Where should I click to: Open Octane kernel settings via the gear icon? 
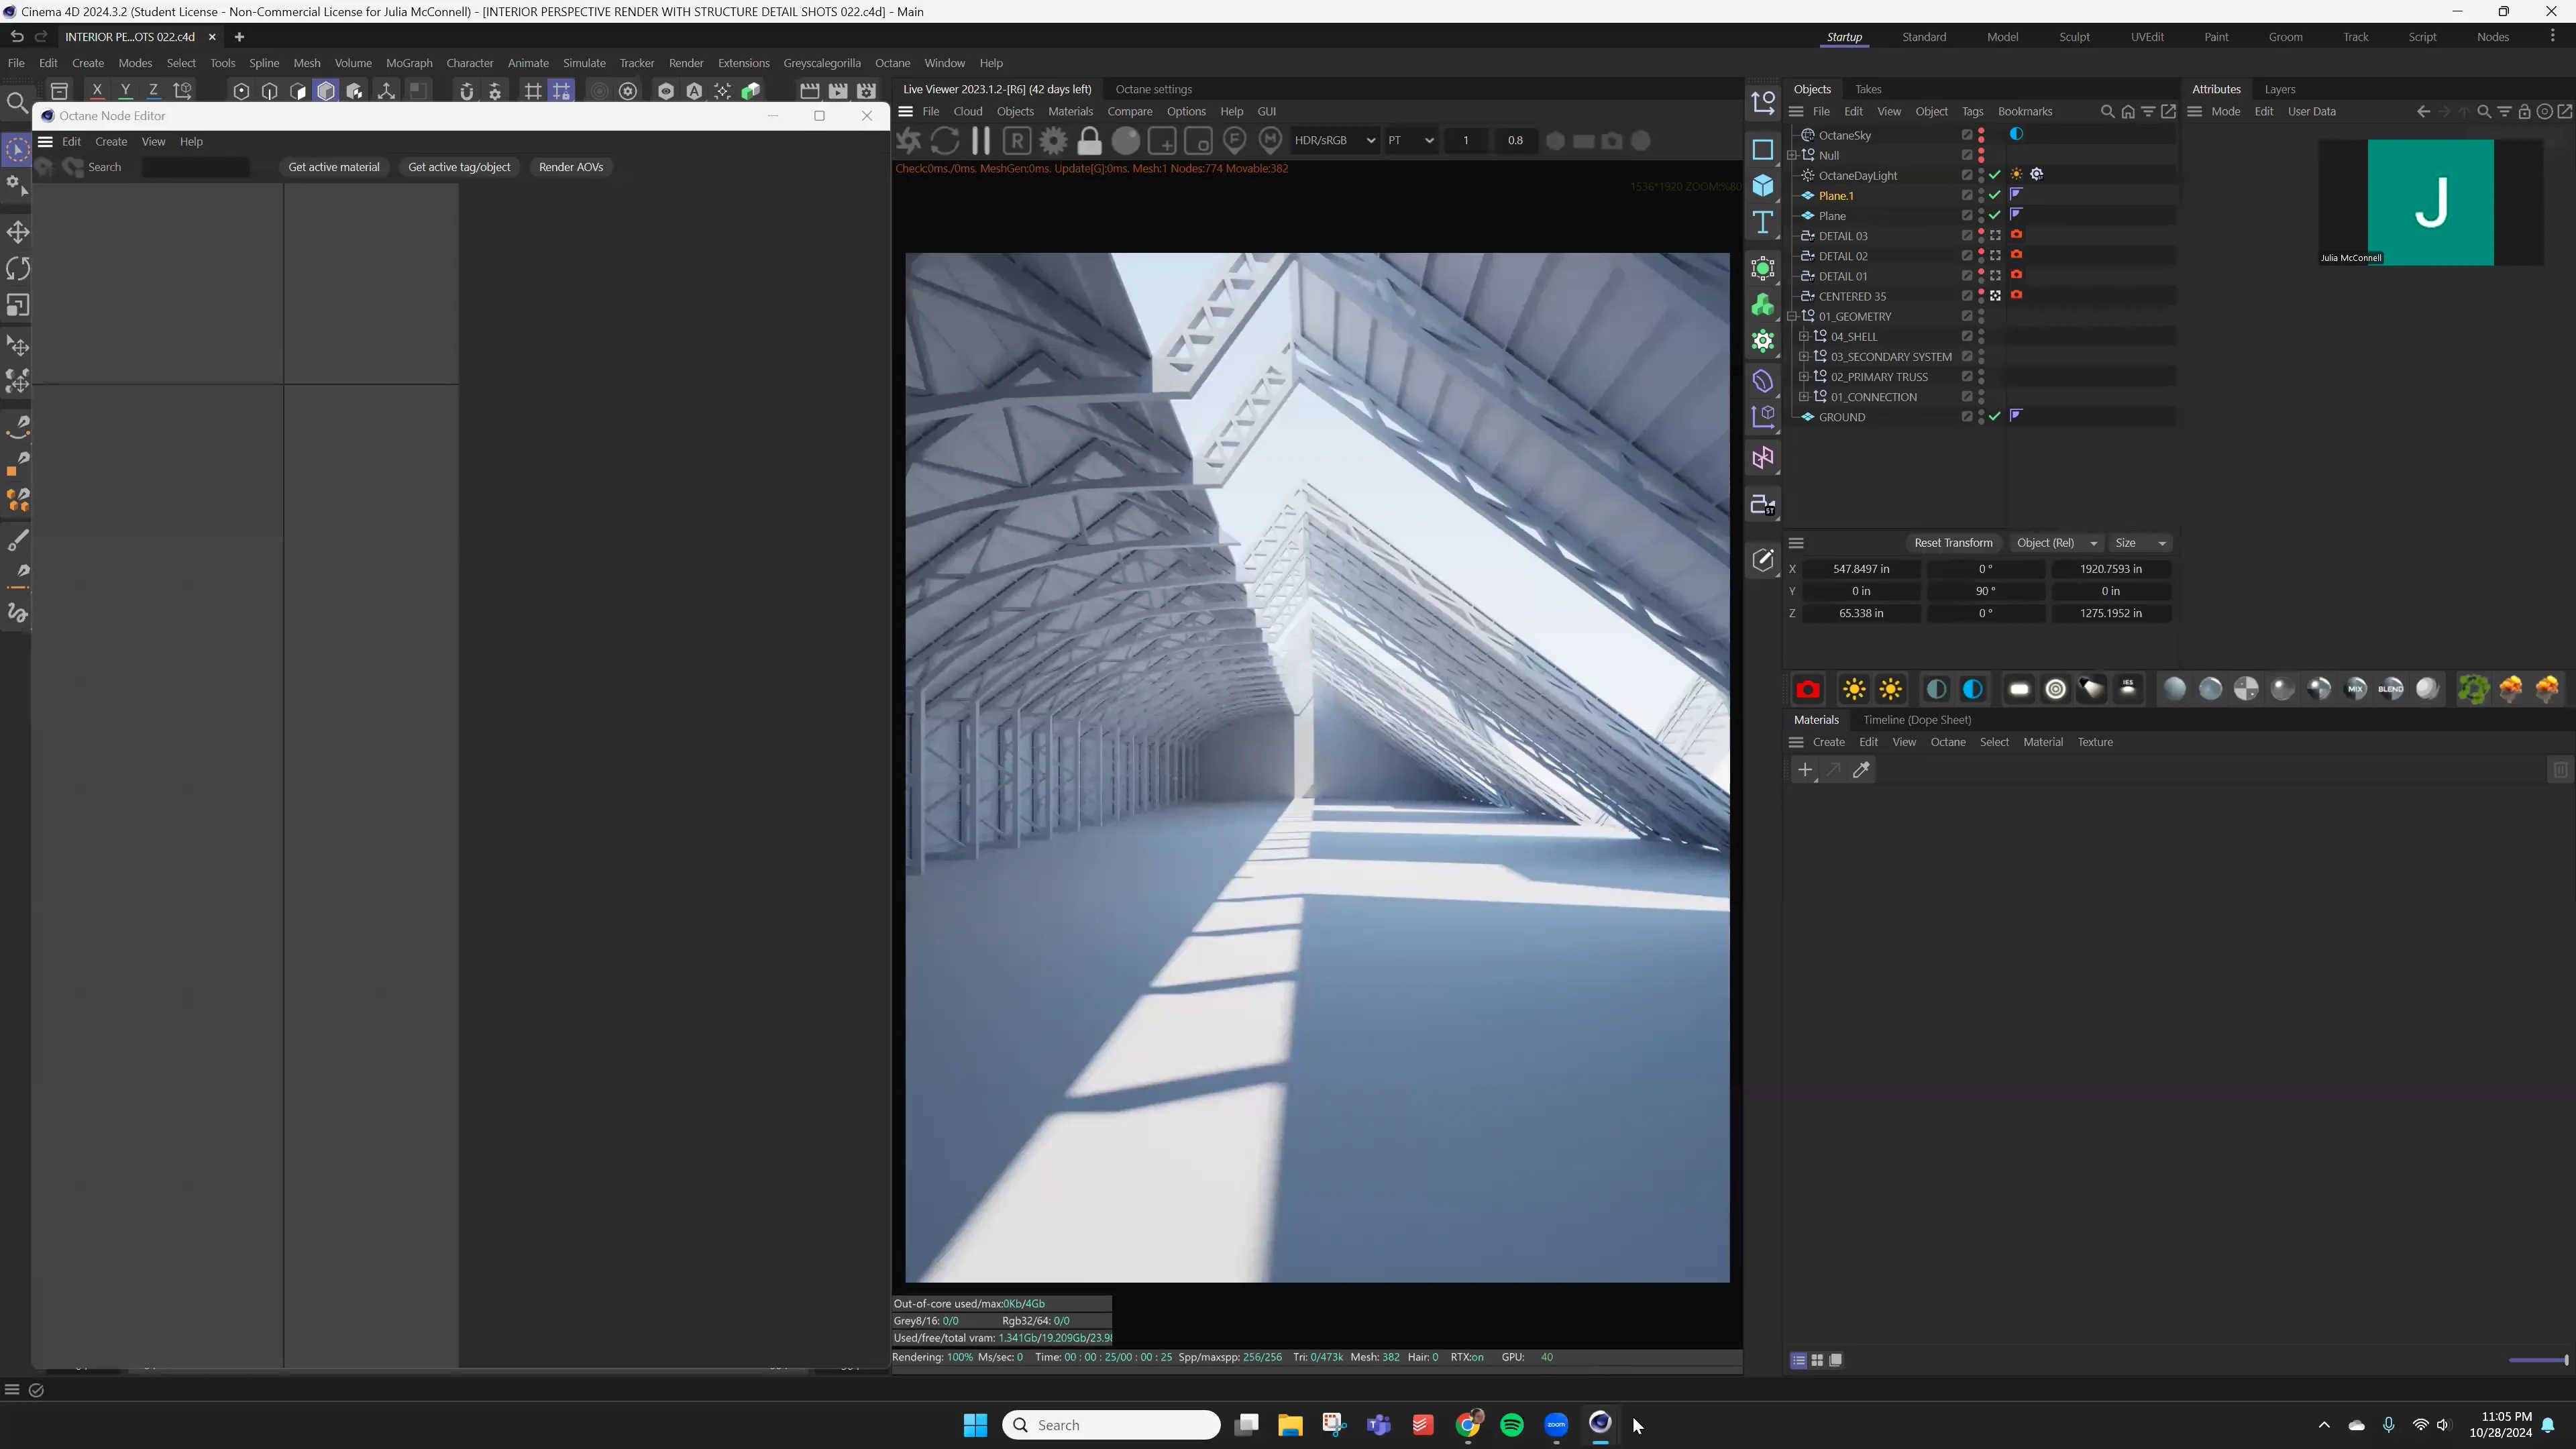tap(1053, 140)
